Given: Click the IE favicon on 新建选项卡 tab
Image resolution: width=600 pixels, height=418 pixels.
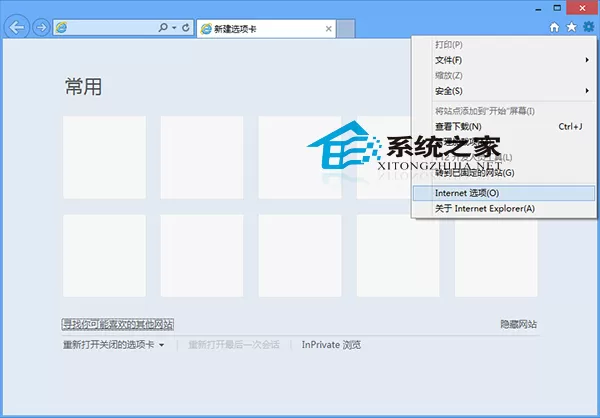Looking at the screenshot, I should tap(206, 29).
